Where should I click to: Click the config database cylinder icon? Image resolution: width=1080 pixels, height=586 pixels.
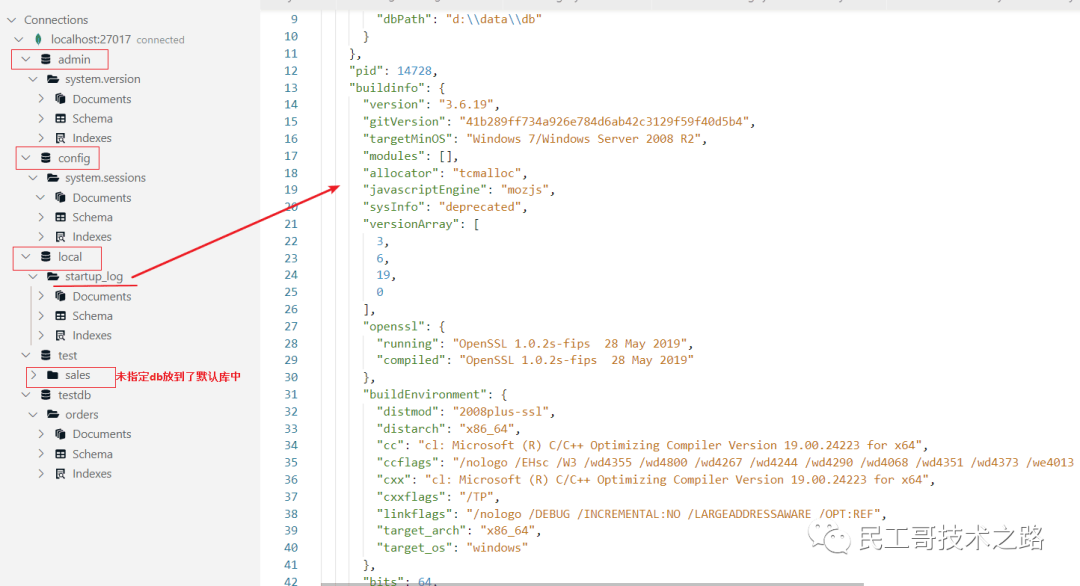(46, 158)
